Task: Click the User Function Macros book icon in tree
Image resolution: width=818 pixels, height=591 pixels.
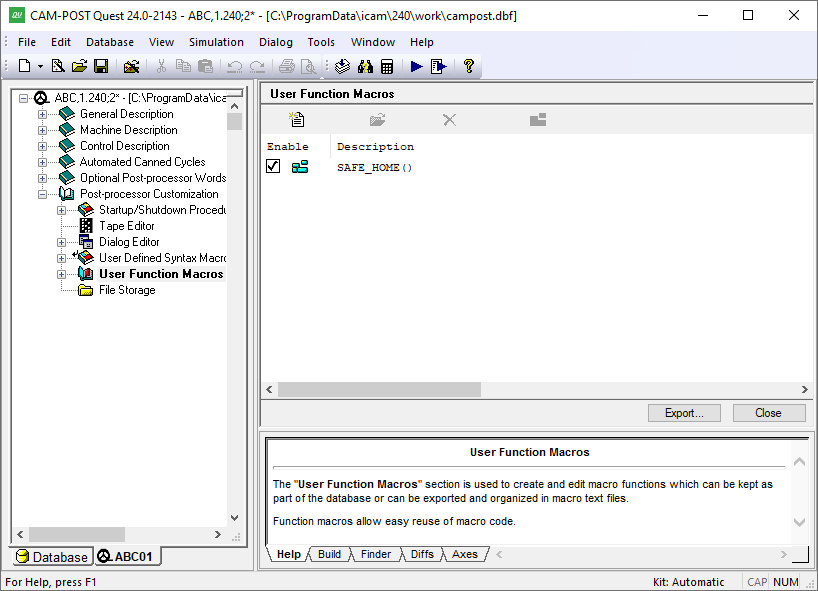Action: pyautogui.click(x=86, y=273)
